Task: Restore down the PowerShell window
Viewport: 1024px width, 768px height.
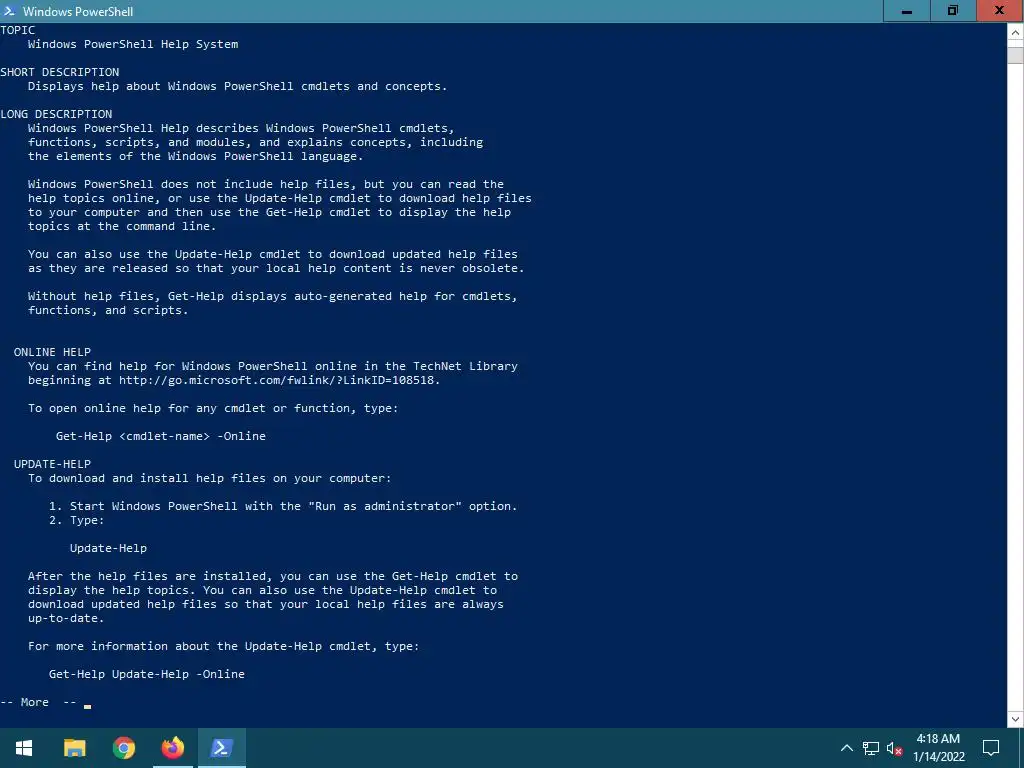Action: [953, 11]
